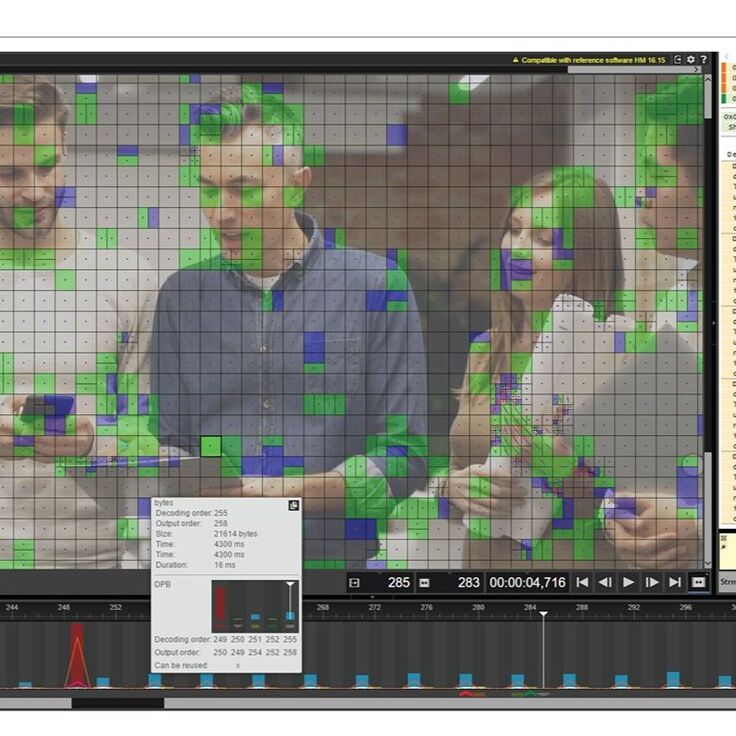Viewport: 736px width, 736px height.
Task: Click the compatibility warning triangle icon
Action: 515,60
